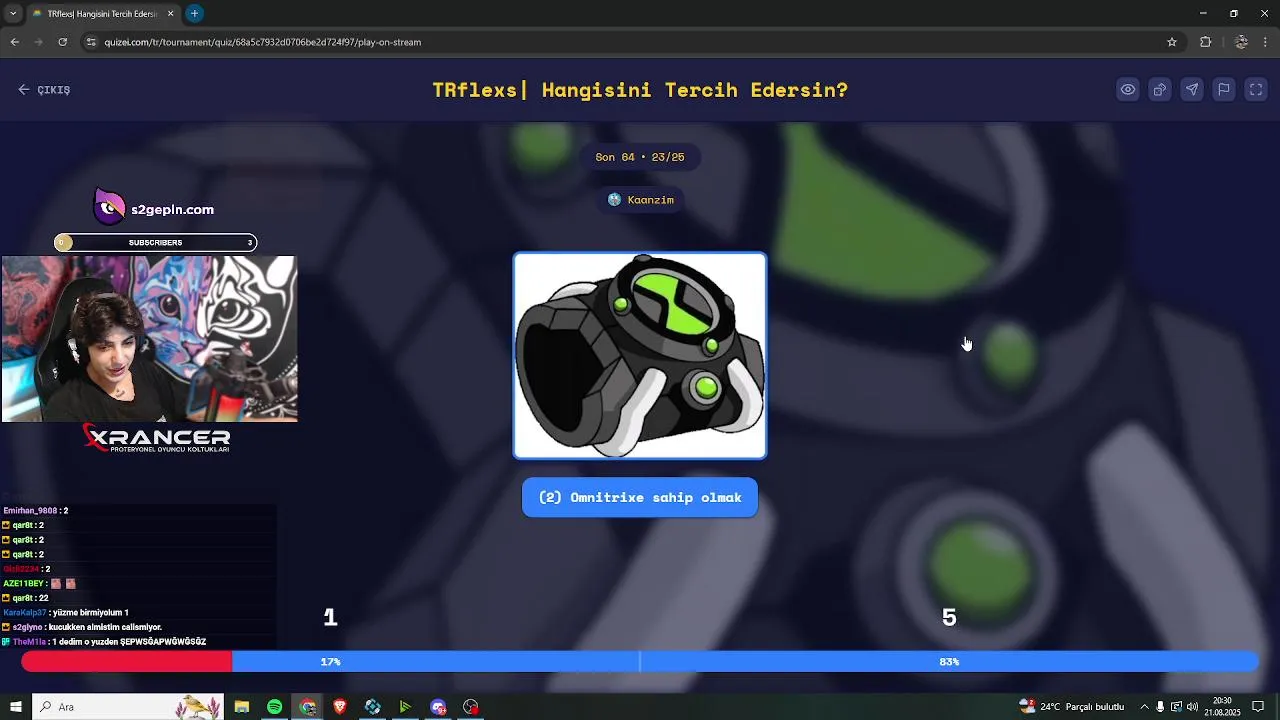Toggle the quiz fullscreen icon

tap(1256, 90)
